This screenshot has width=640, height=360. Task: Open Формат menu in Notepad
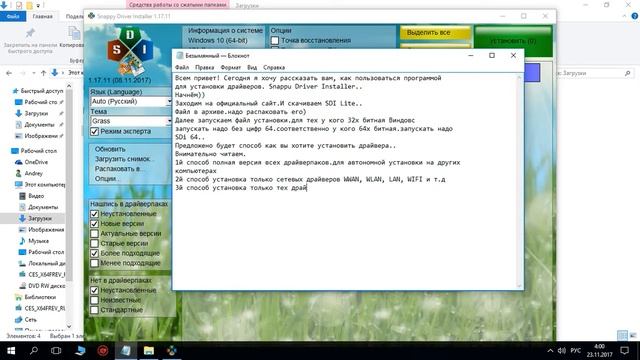click(x=231, y=67)
